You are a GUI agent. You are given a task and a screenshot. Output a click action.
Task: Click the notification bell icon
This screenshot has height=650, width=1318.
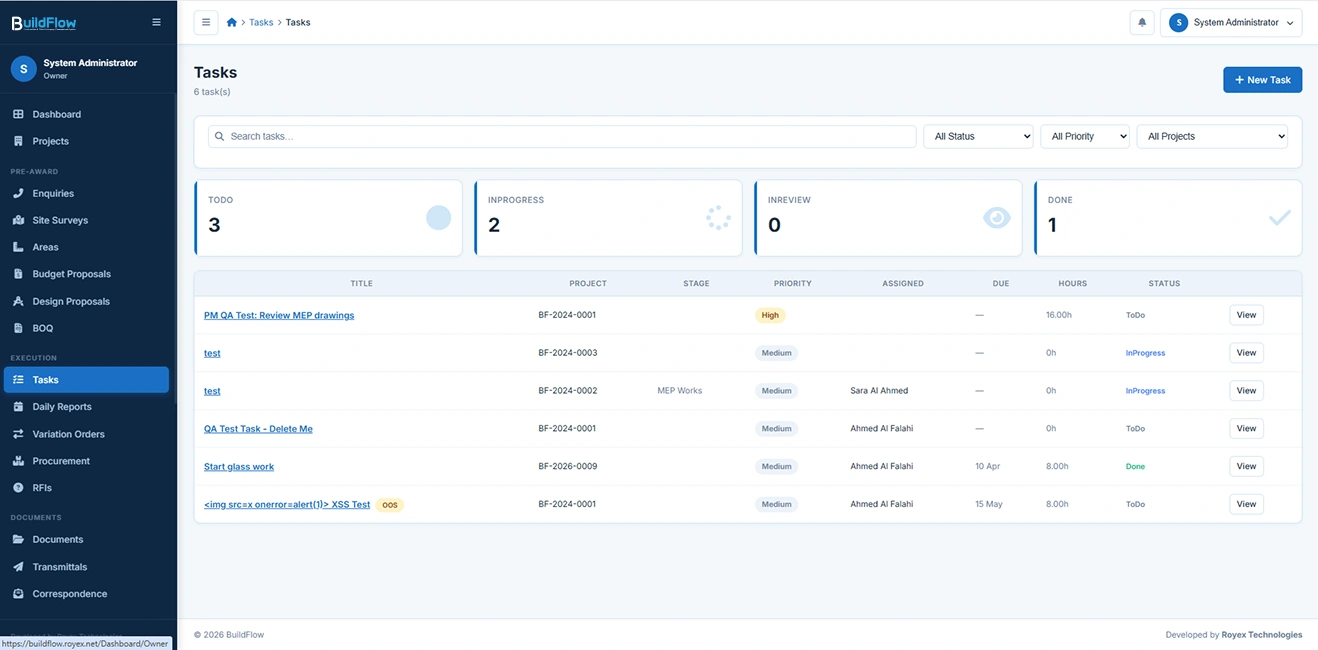1141,22
